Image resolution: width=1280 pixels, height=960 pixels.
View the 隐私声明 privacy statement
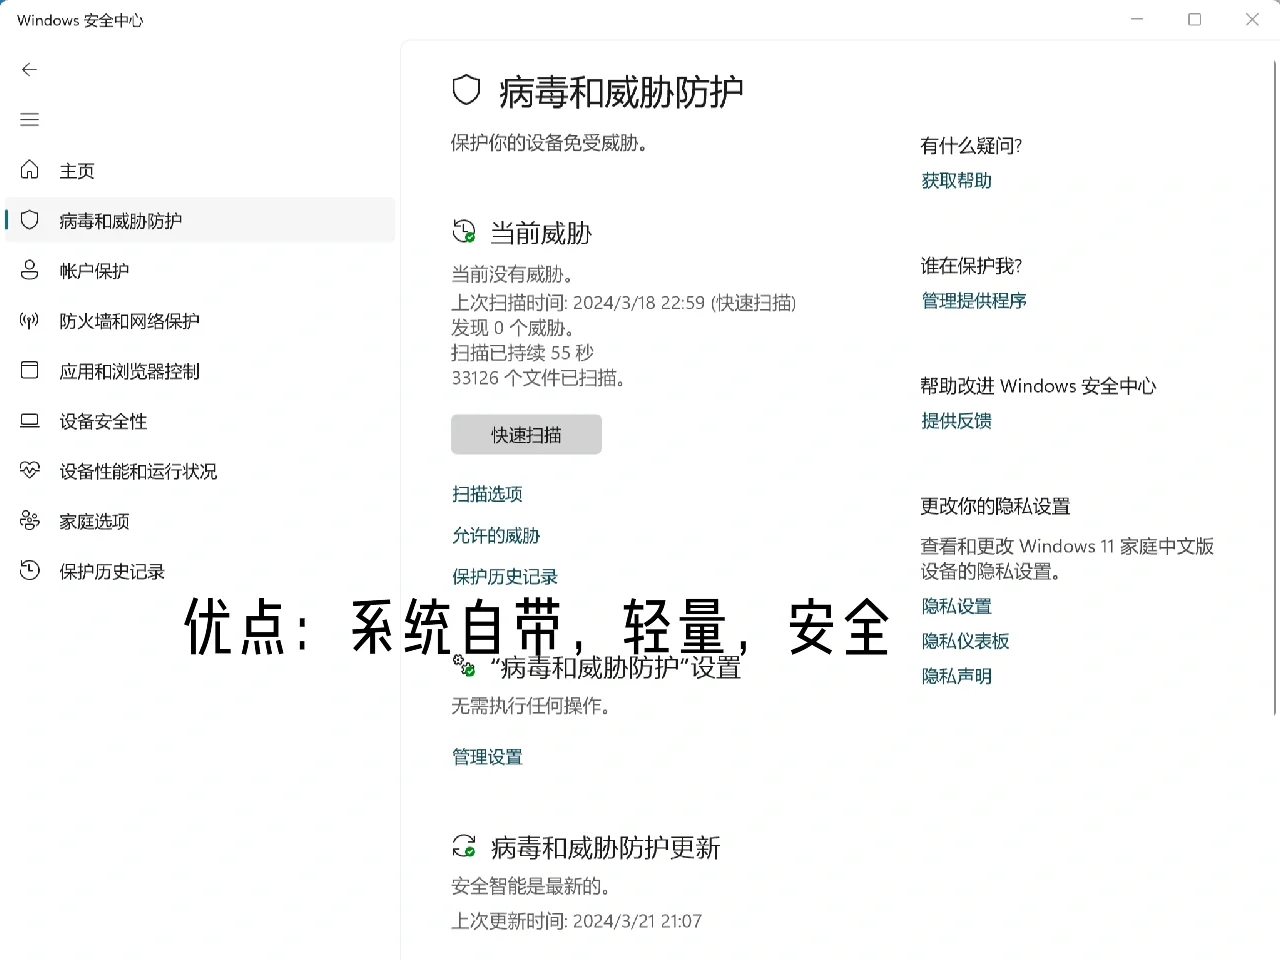[x=956, y=675]
